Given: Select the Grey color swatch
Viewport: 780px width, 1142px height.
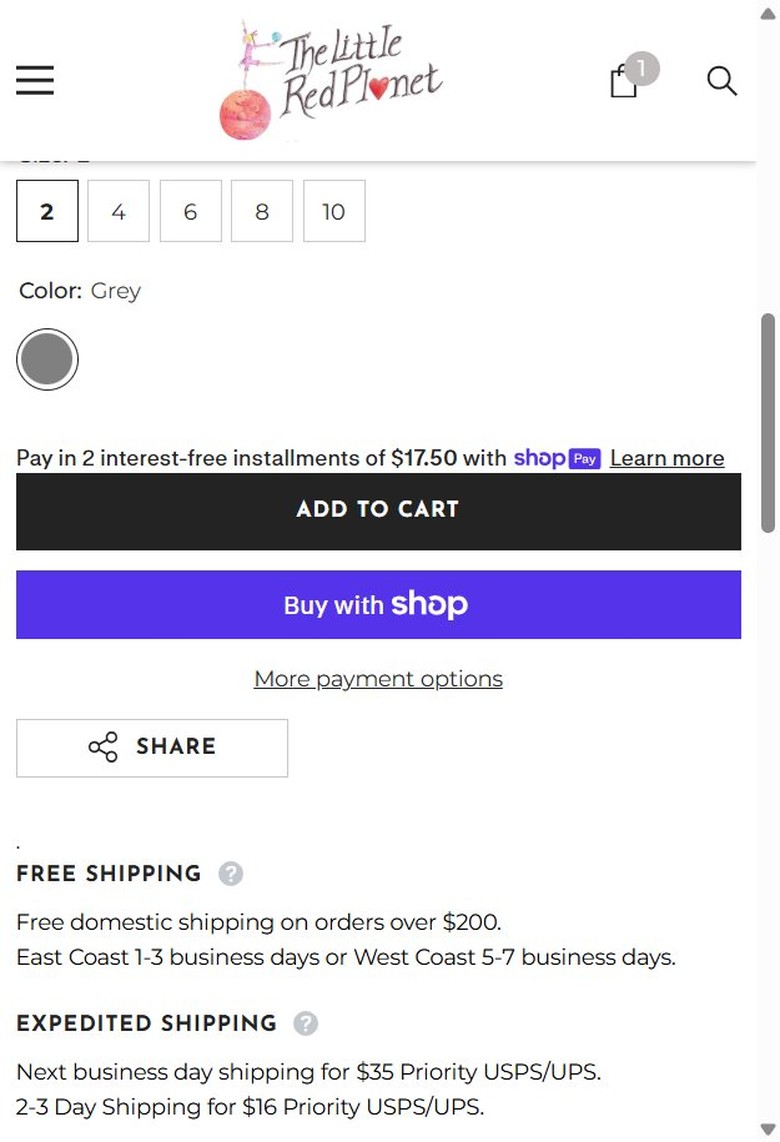Looking at the screenshot, I should pos(47,360).
